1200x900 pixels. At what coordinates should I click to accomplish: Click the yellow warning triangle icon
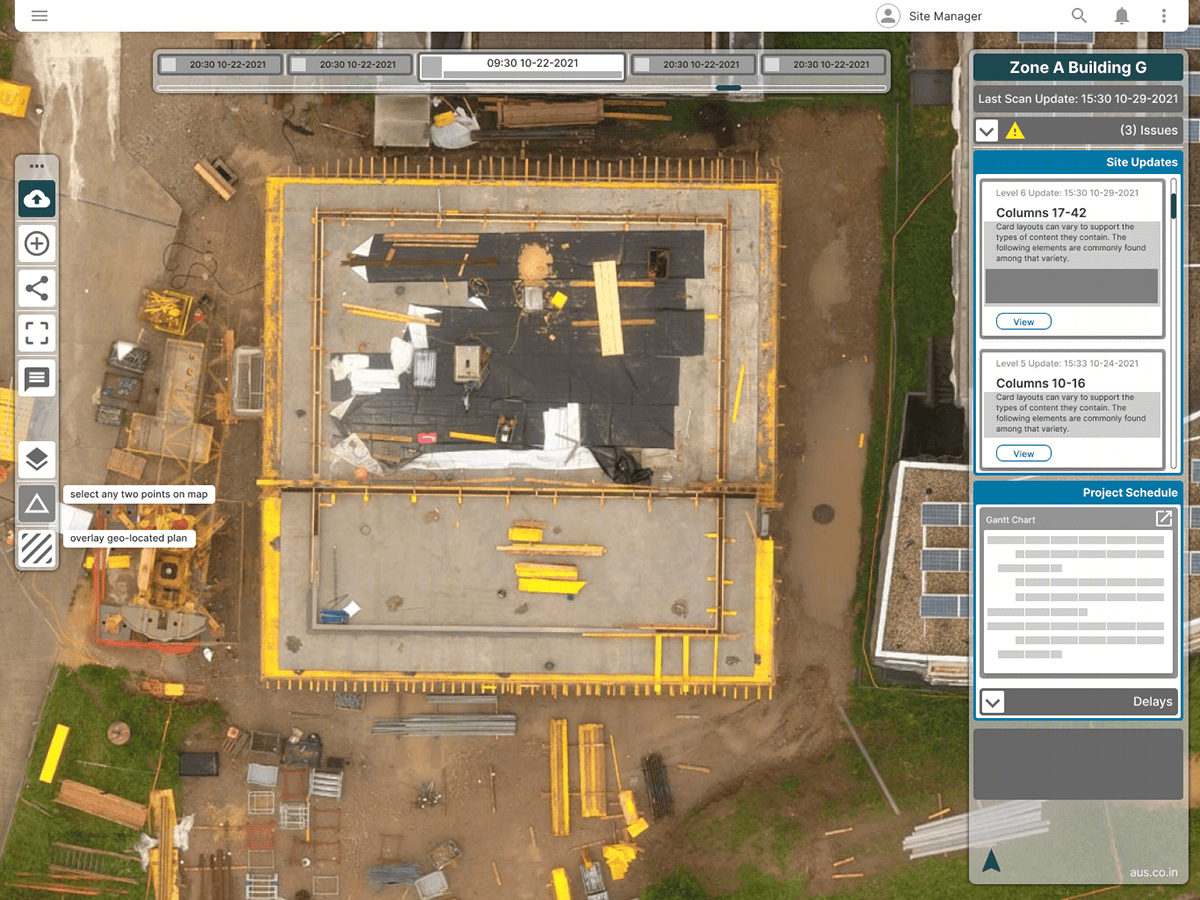pos(1015,131)
